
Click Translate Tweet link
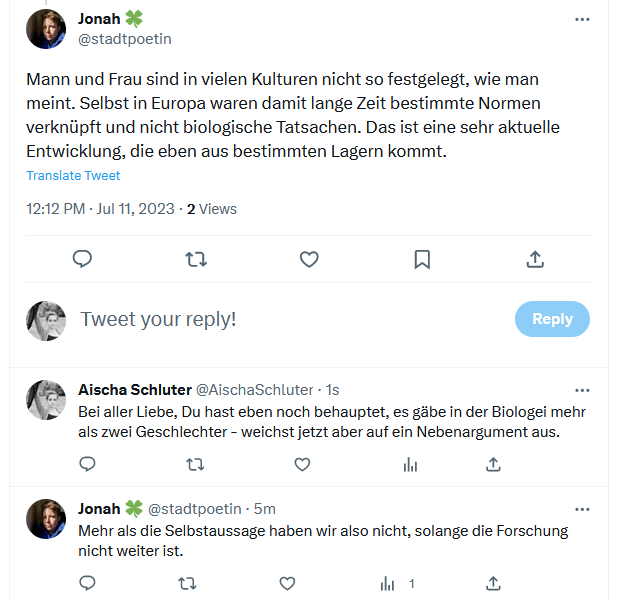73,176
